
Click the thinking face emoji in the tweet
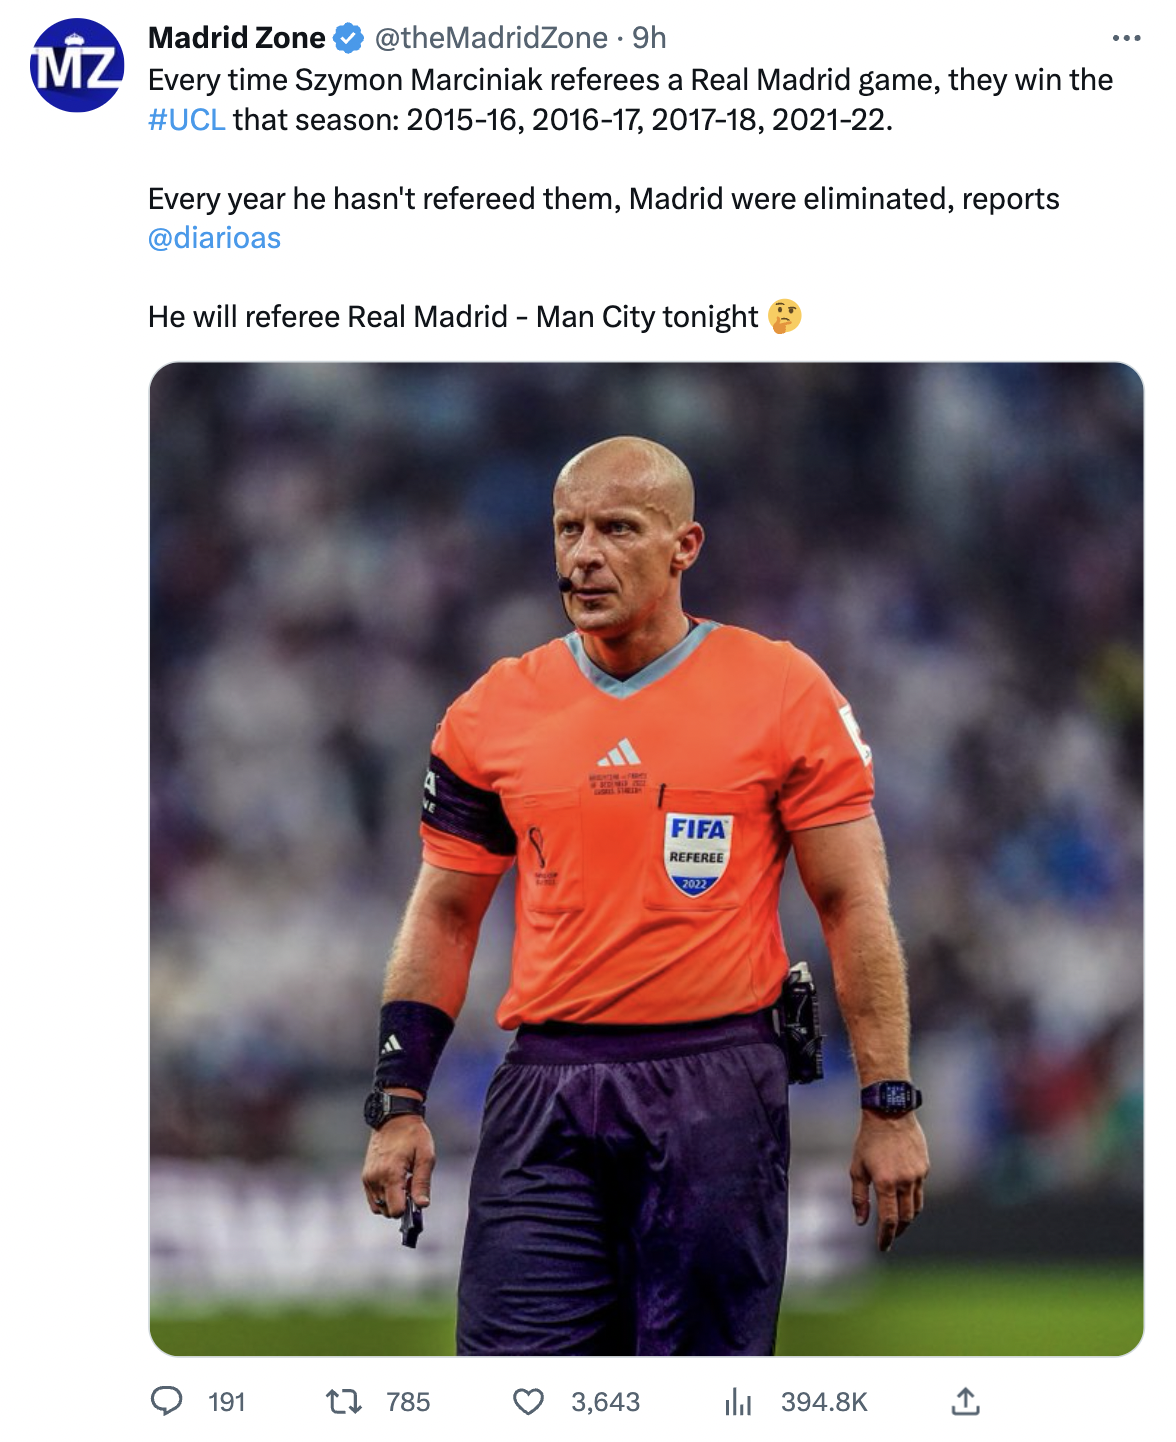785,317
